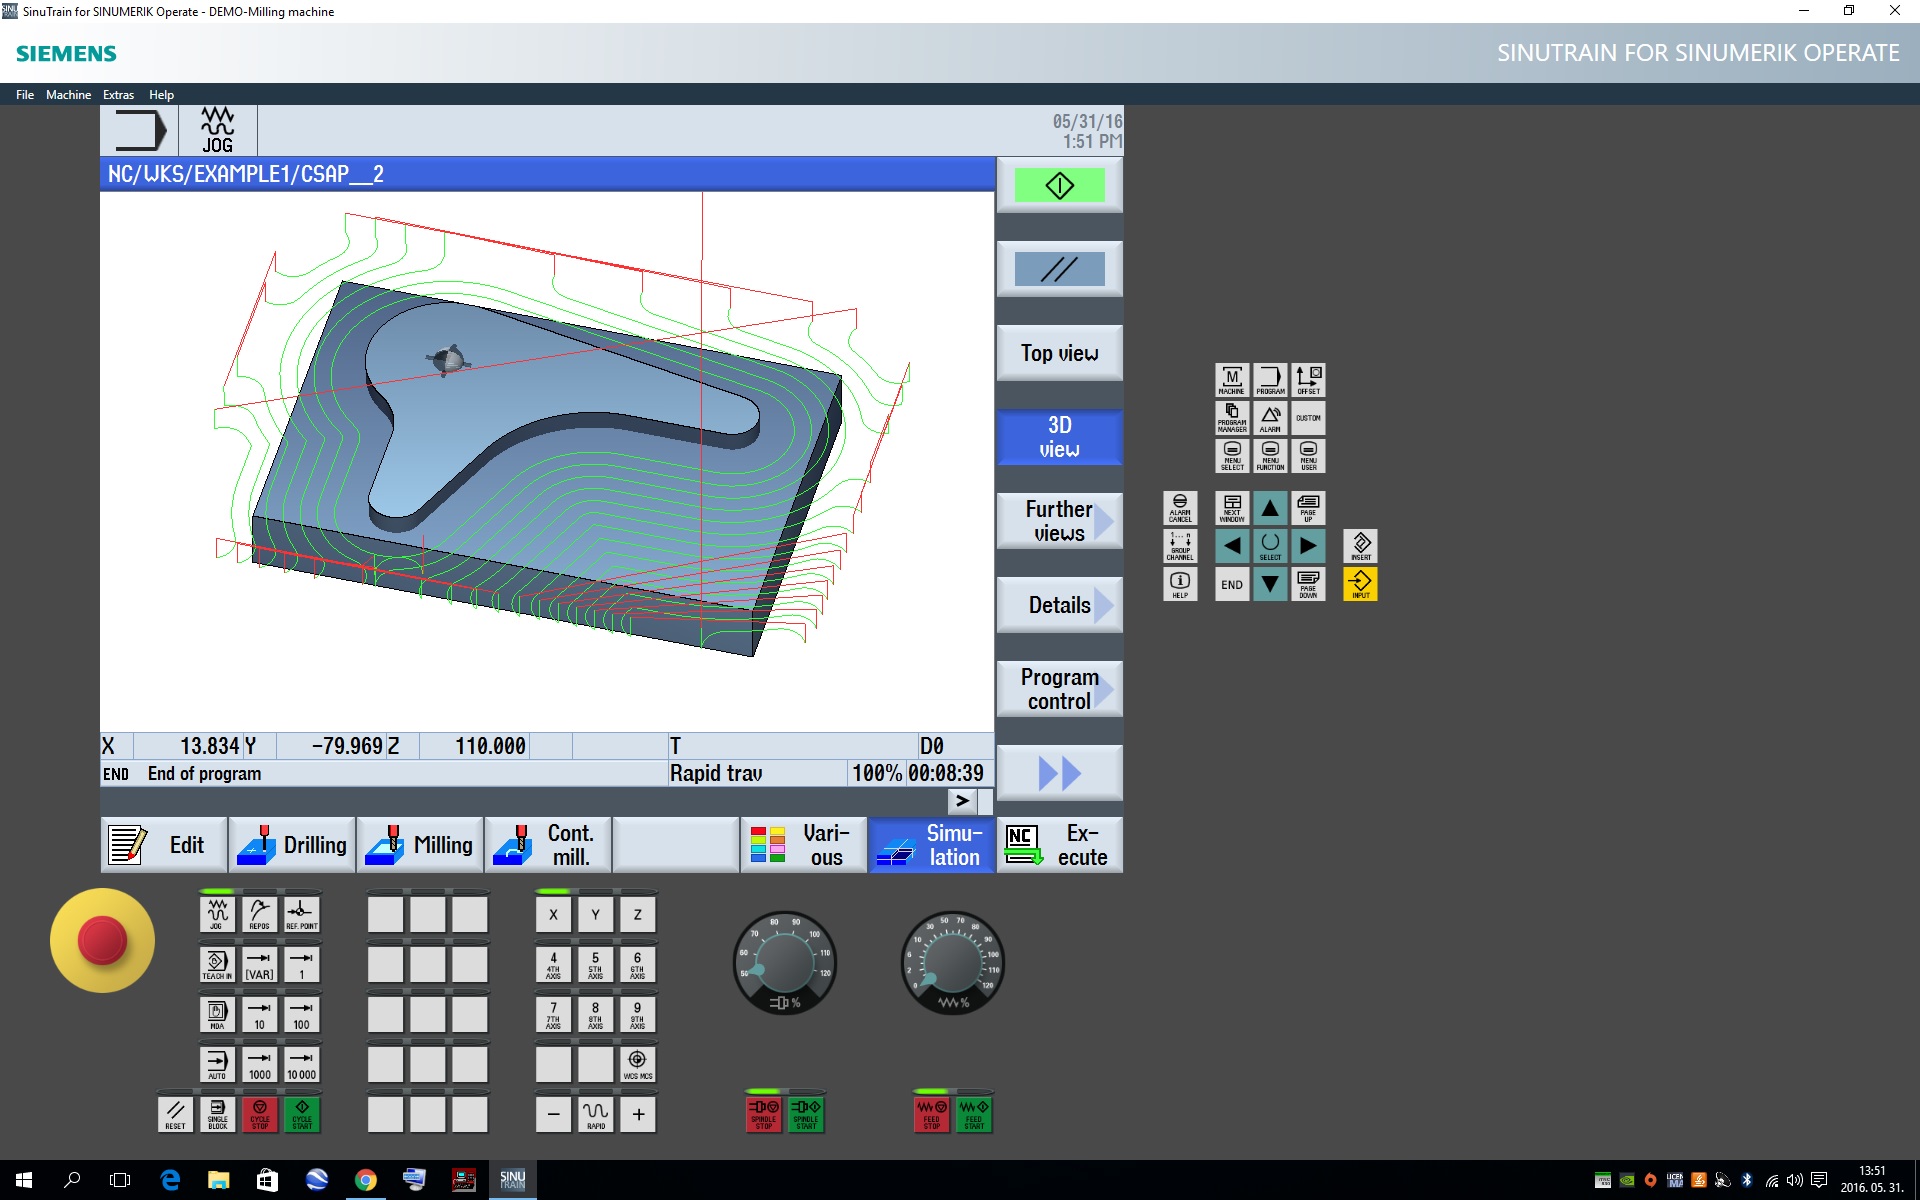The image size is (1920, 1200).
Task: Open Chrome from the Windows taskbar
Action: click(366, 1180)
